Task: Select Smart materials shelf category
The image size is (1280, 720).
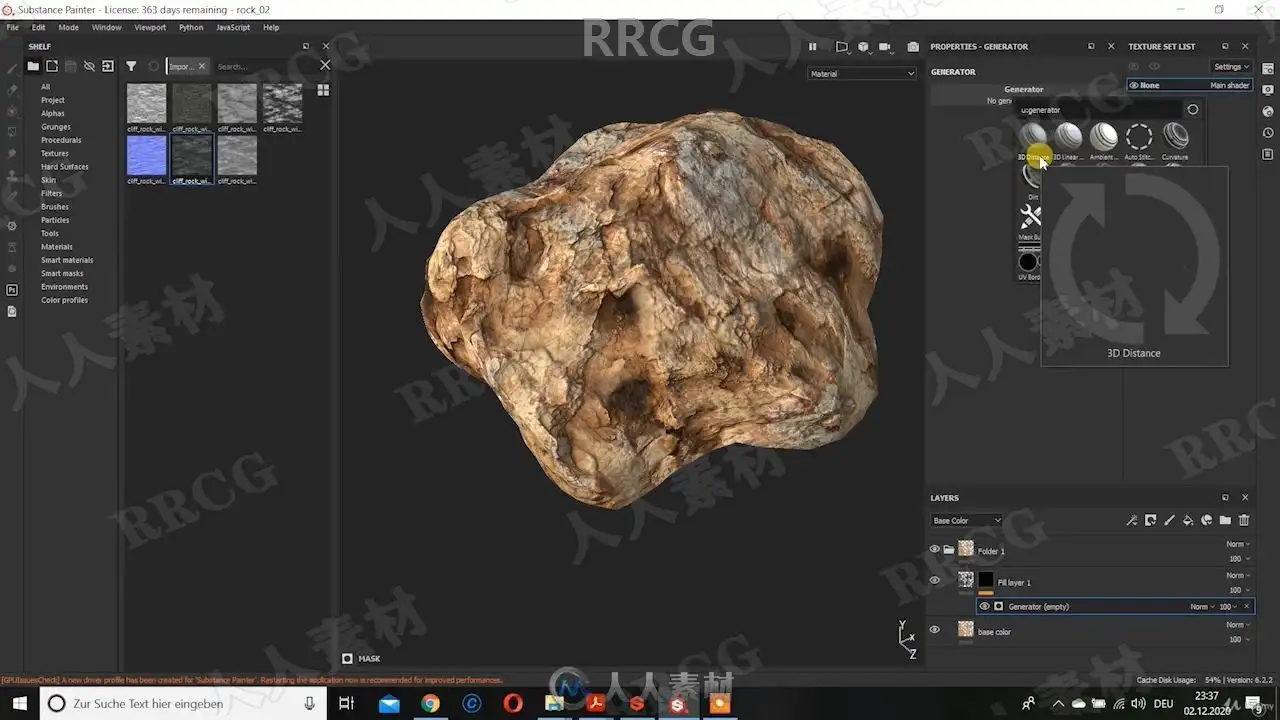Action: coord(67,260)
